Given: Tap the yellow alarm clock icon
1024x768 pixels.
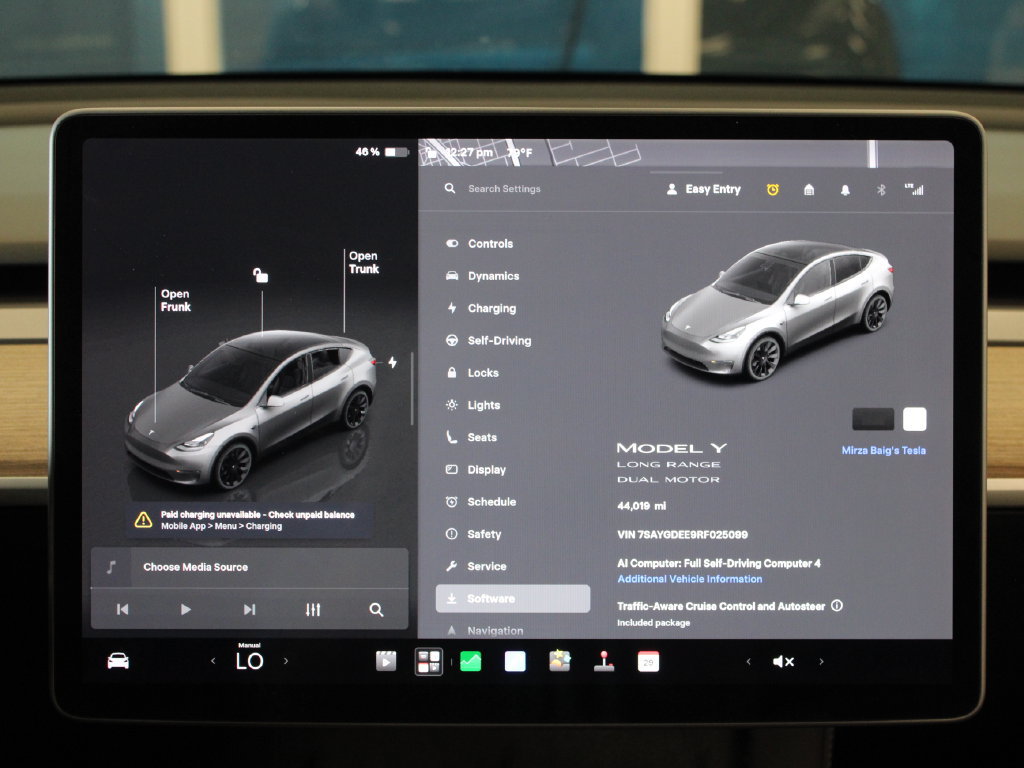Looking at the screenshot, I should (773, 189).
